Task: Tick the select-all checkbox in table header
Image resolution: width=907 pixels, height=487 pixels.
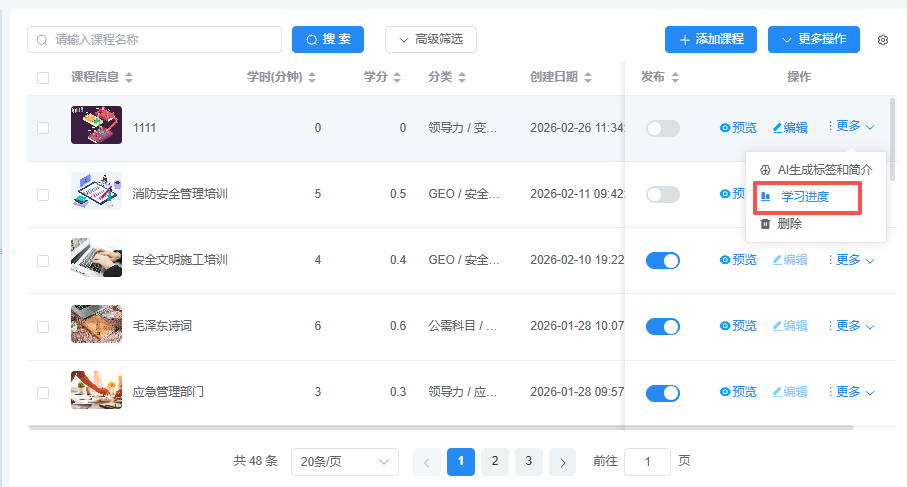Action: 43,78
